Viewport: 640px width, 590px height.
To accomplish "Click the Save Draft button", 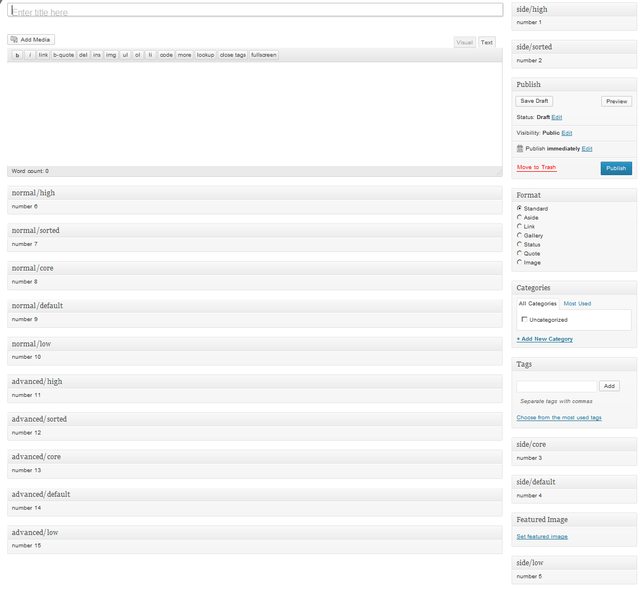I will pos(534,101).
